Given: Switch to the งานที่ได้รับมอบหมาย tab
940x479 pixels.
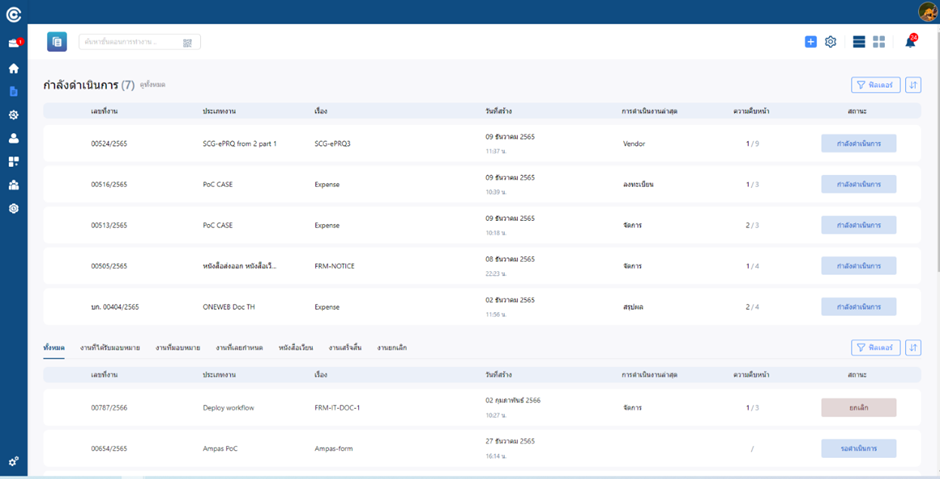Looking at the screenshot, I should pos(110,347).
